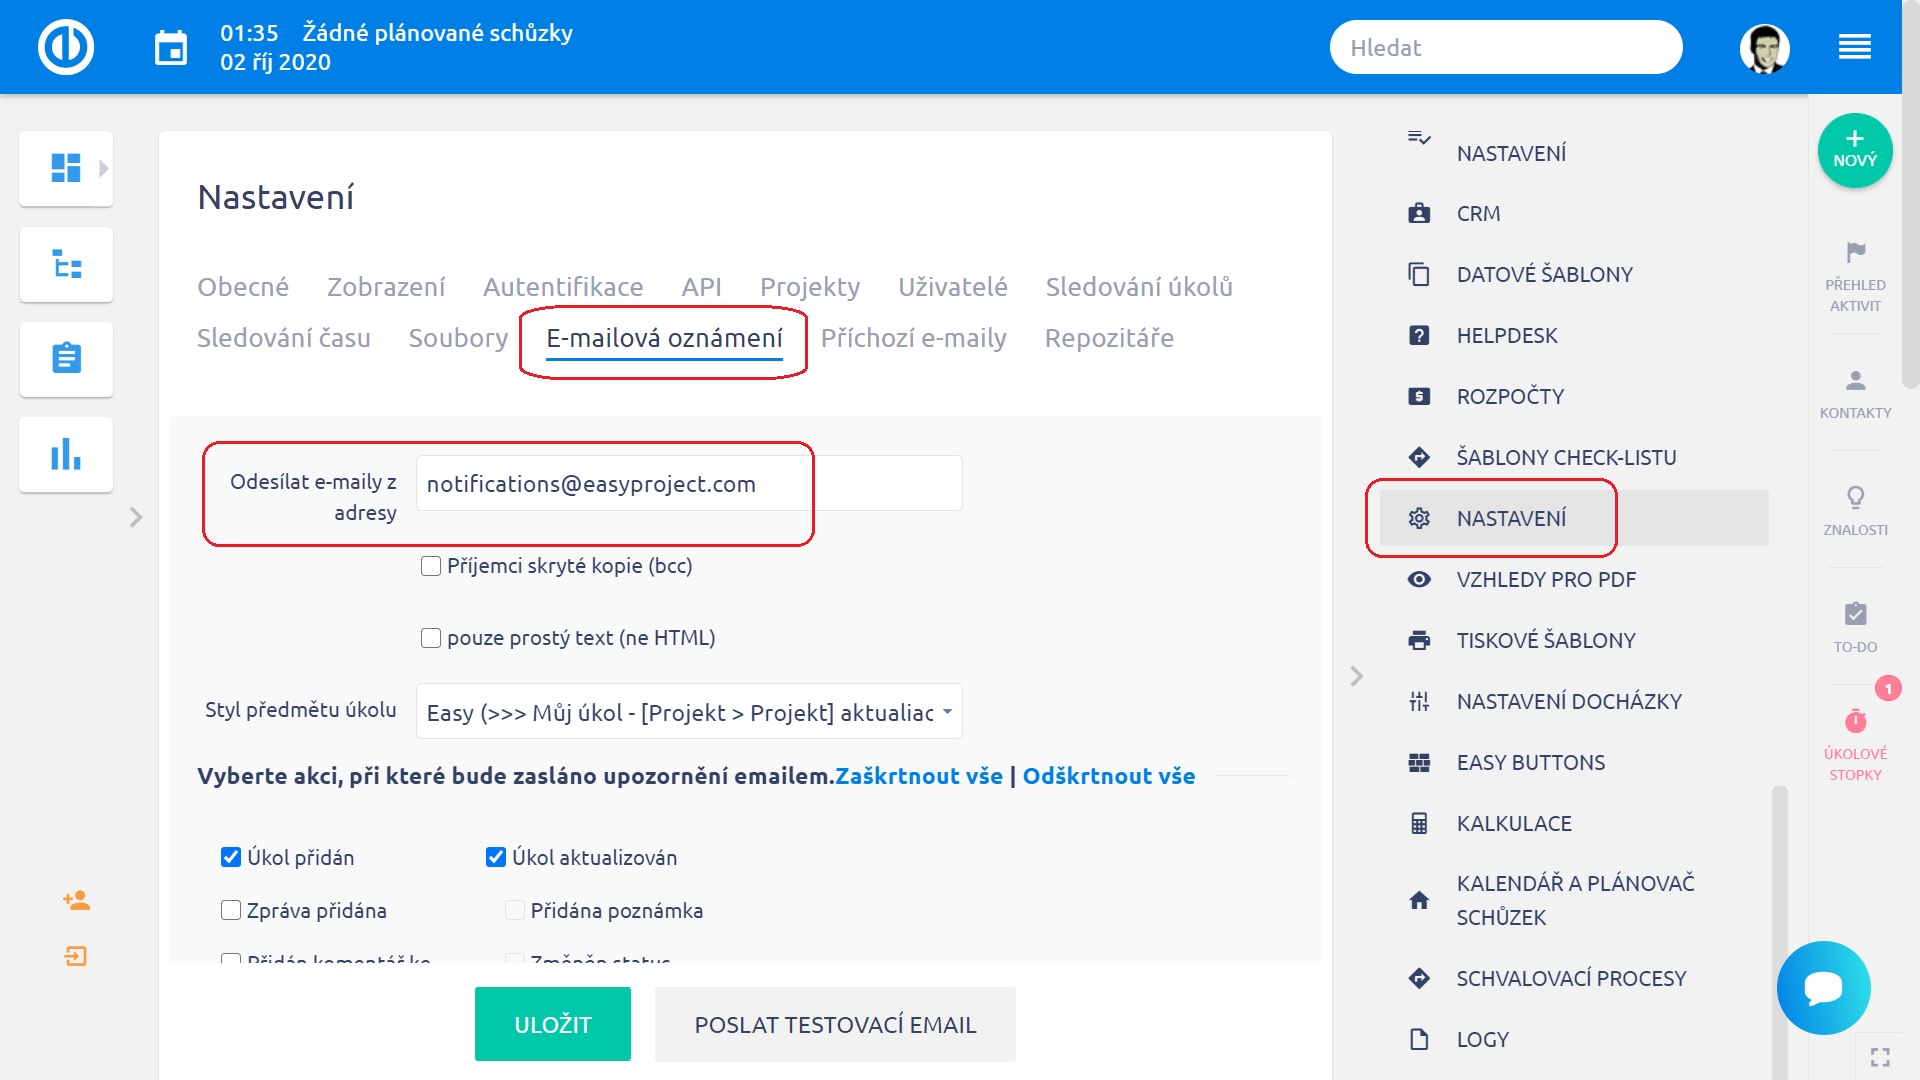
Task: Open the To-Do checklist icon
Action: [1855, 613]
